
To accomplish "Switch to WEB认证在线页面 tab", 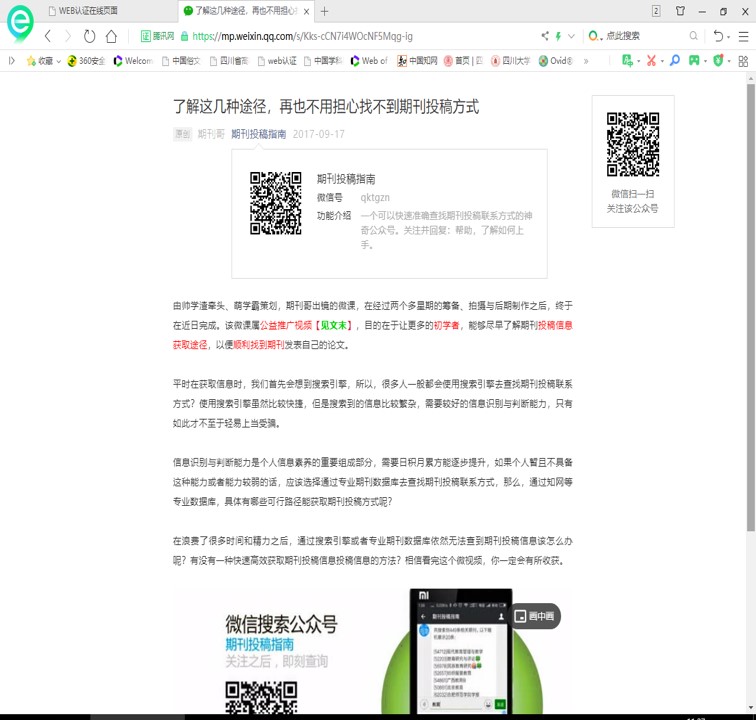I will pos(88,11).
